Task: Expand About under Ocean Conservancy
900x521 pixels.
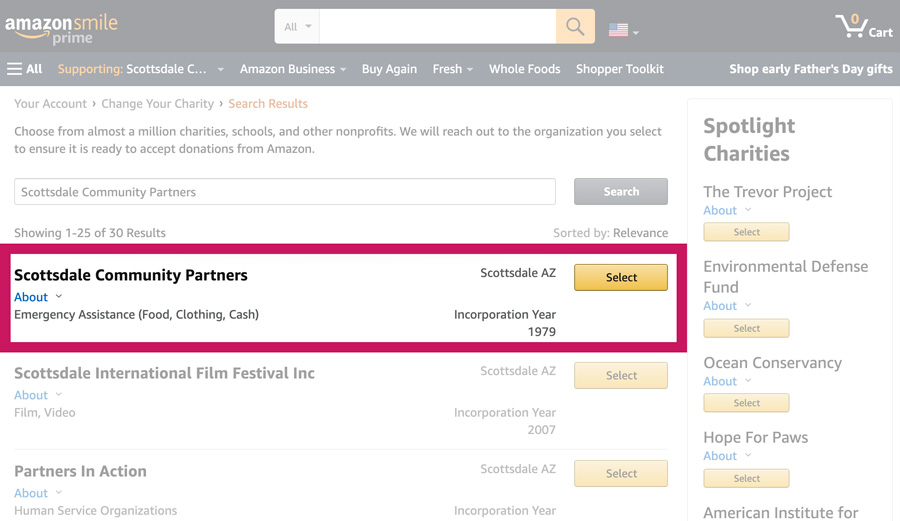Action: [x=727, y=382]
